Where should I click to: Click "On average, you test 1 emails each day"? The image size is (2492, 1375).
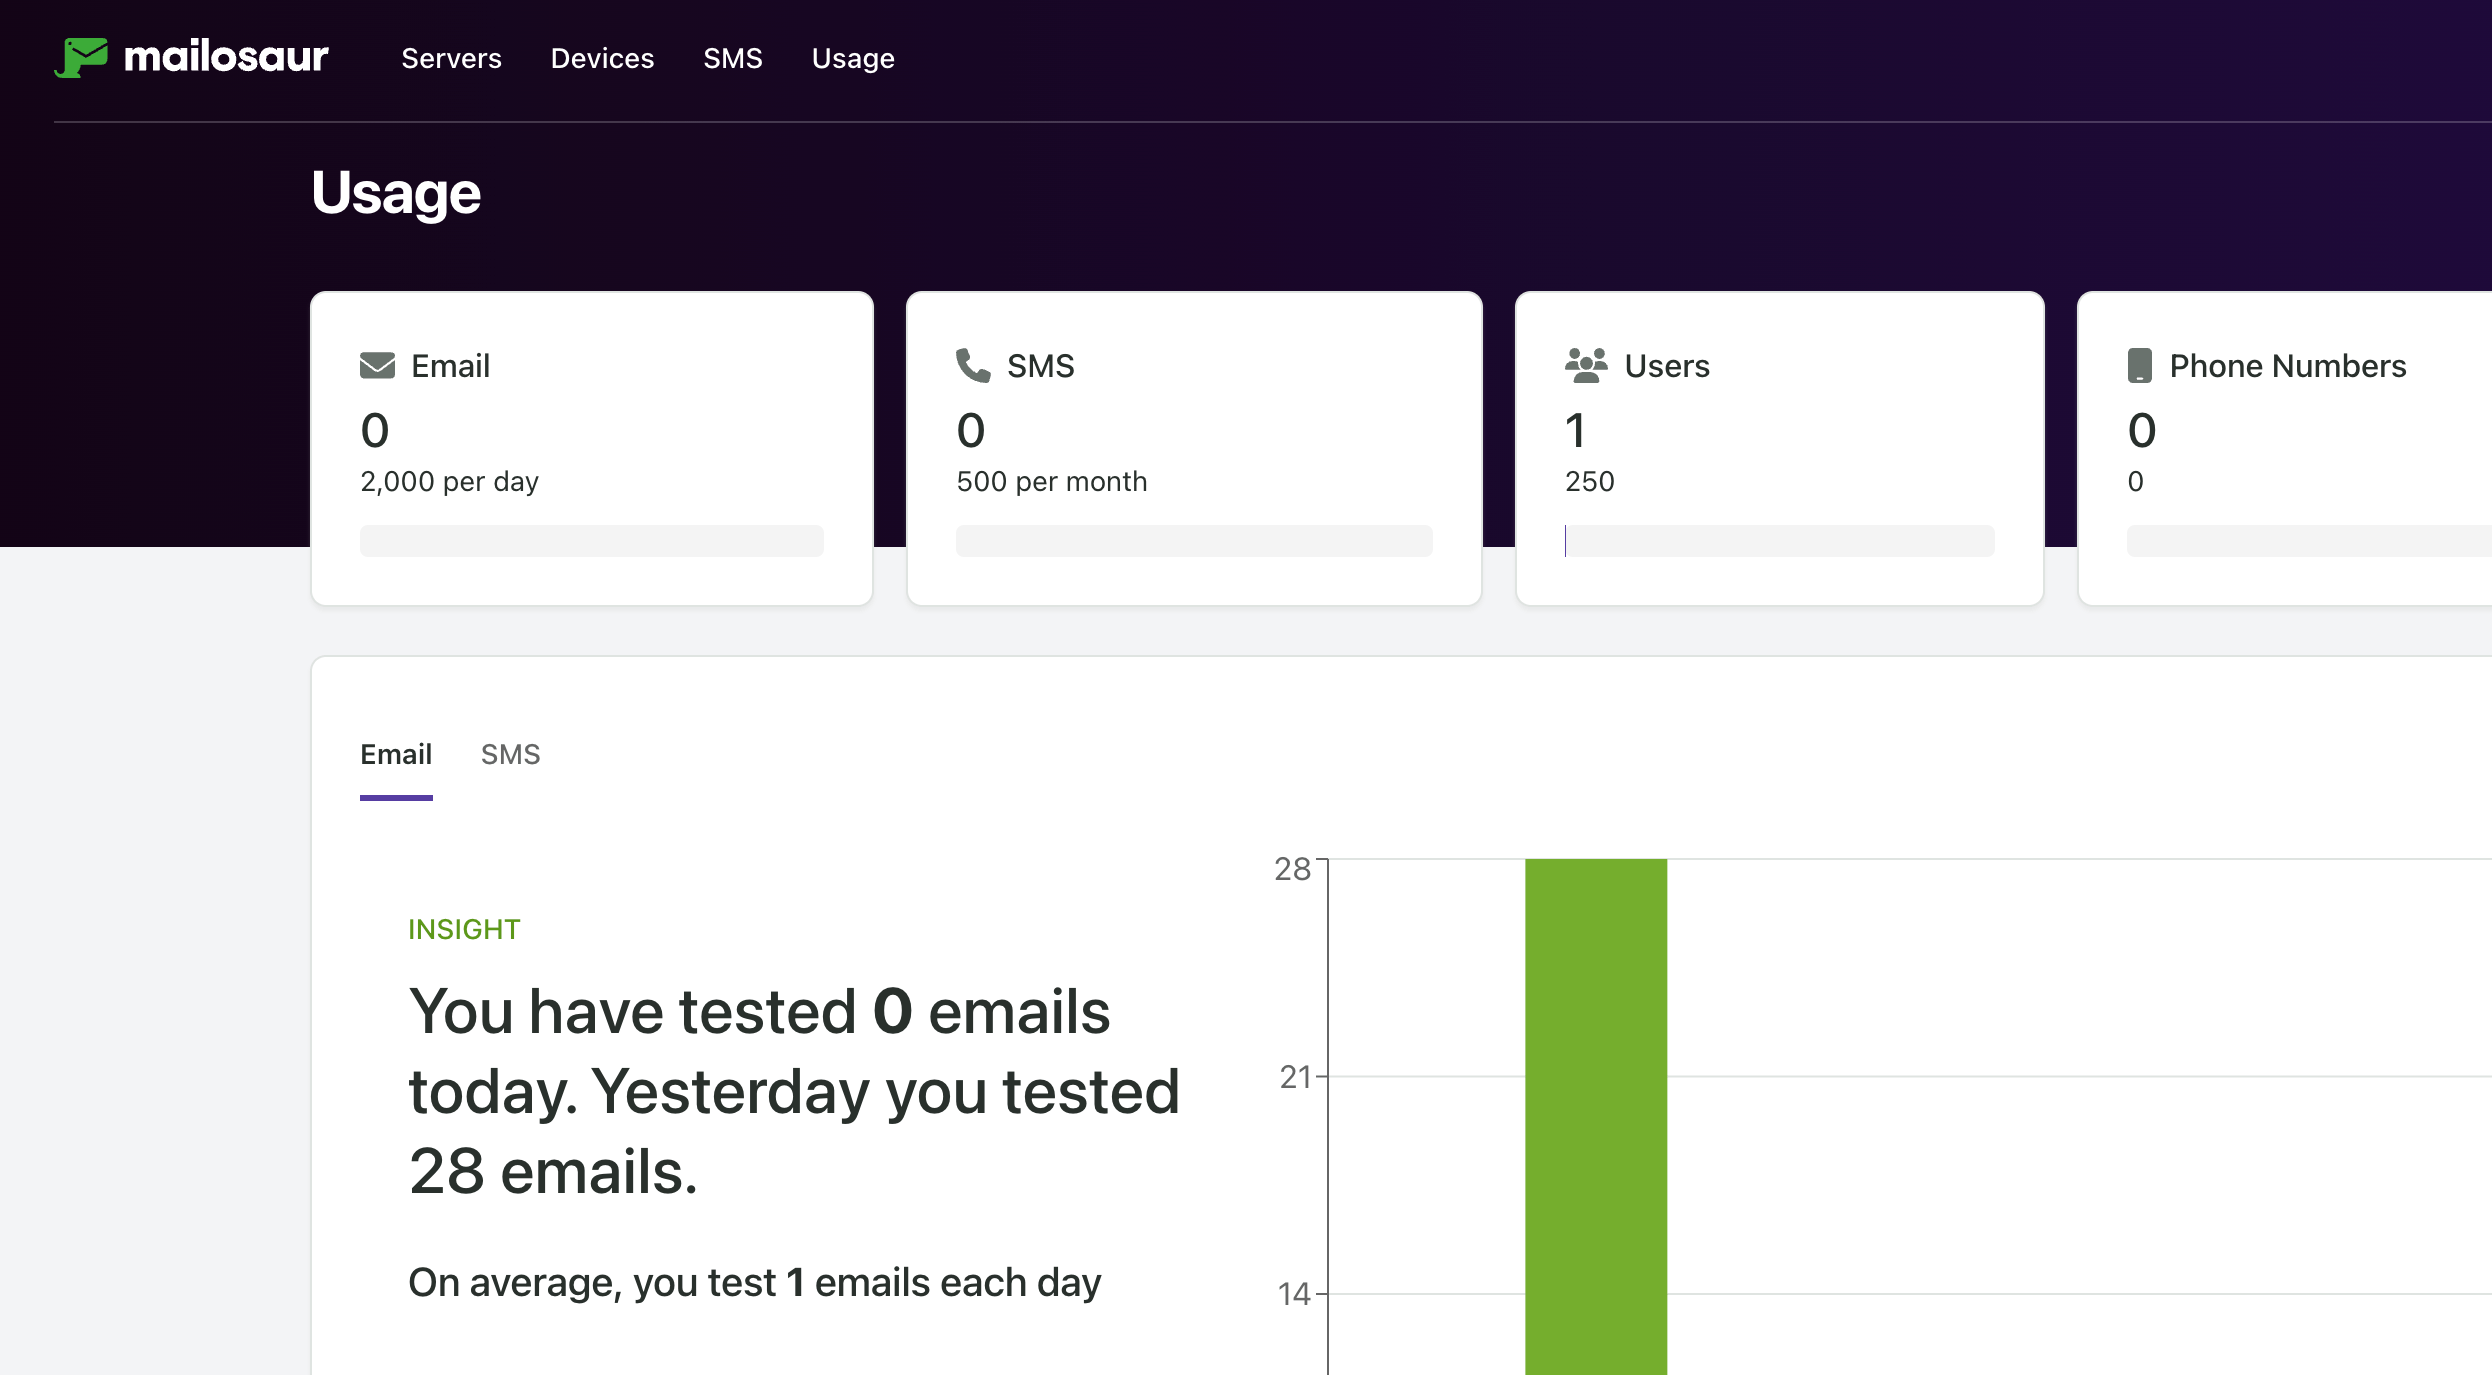755,1283
